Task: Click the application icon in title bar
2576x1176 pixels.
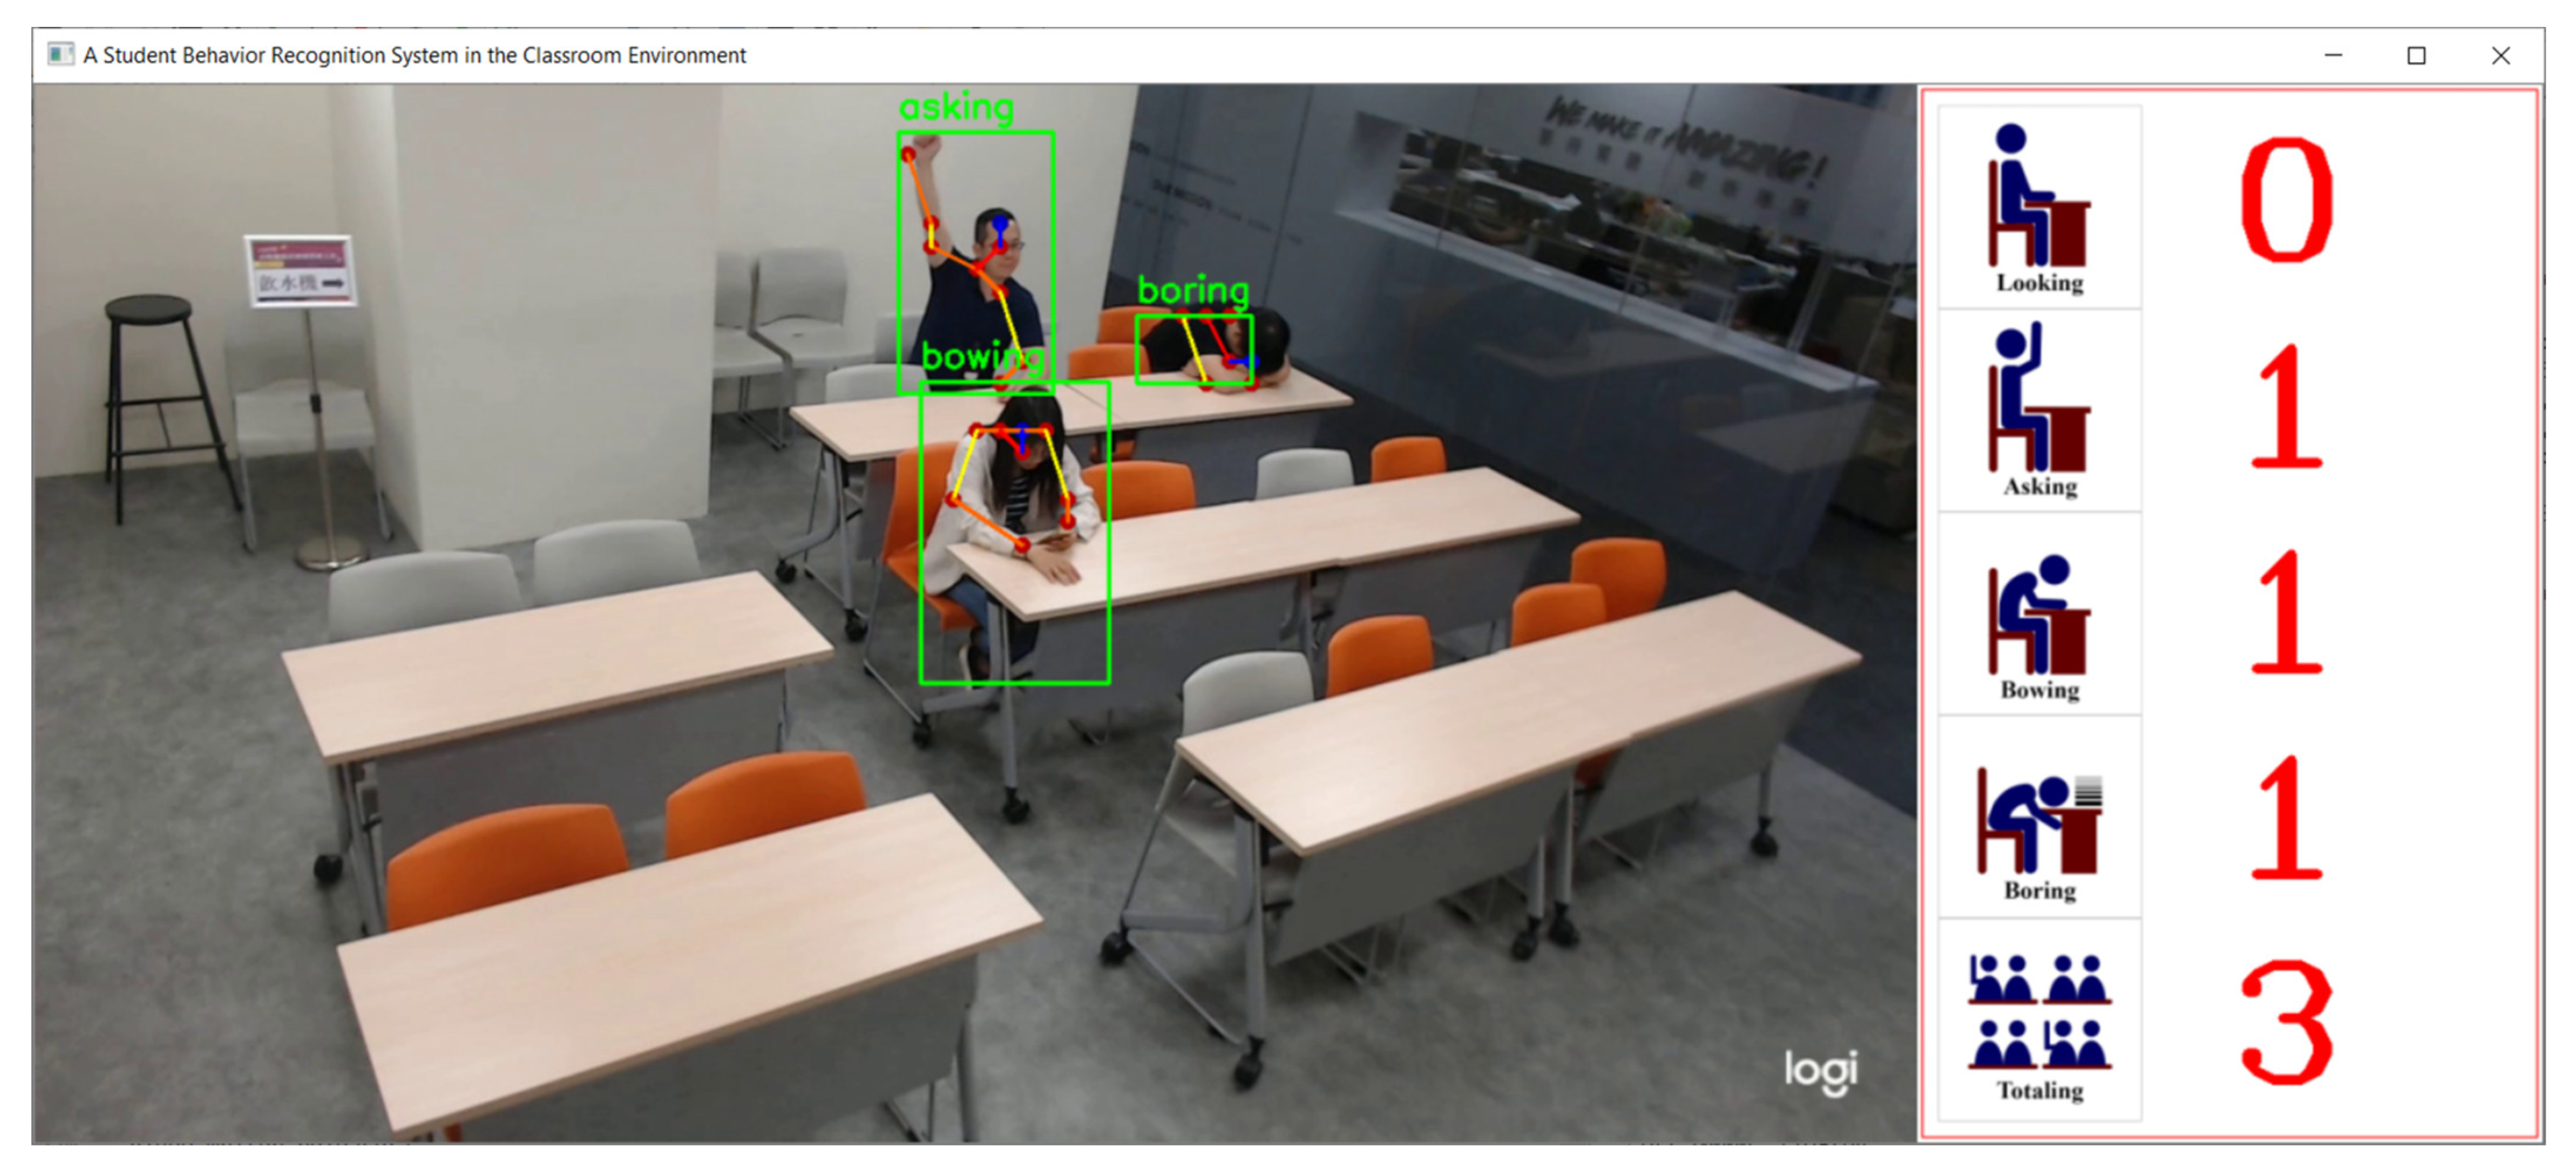Action: [x=60, y=54]
